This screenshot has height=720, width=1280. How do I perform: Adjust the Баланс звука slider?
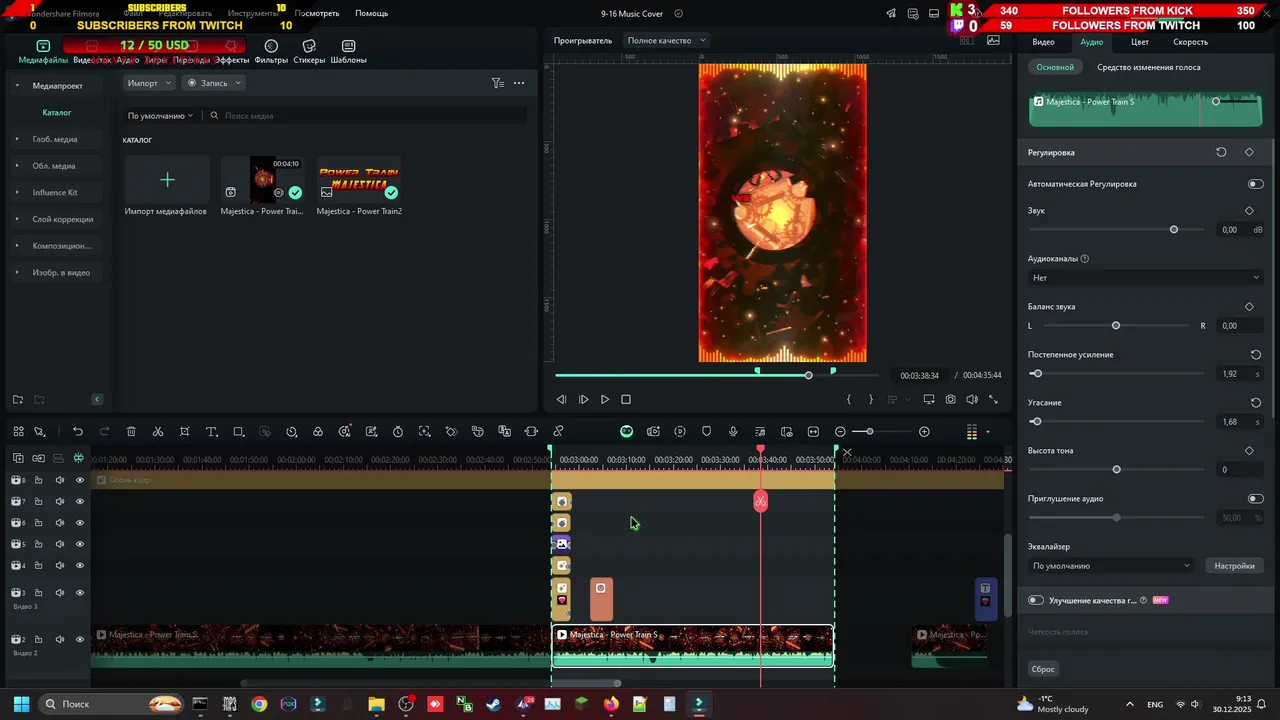[x=1116, y=326]
